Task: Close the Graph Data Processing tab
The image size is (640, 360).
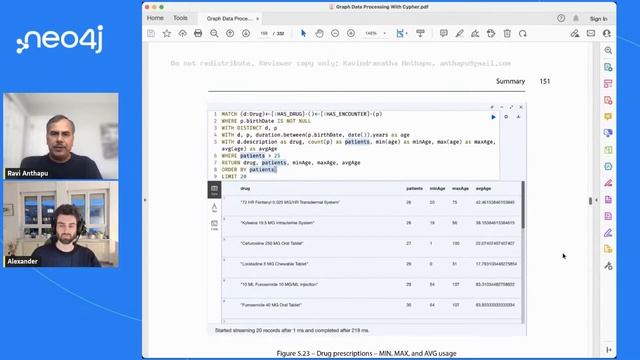Action: click(258, 19)
